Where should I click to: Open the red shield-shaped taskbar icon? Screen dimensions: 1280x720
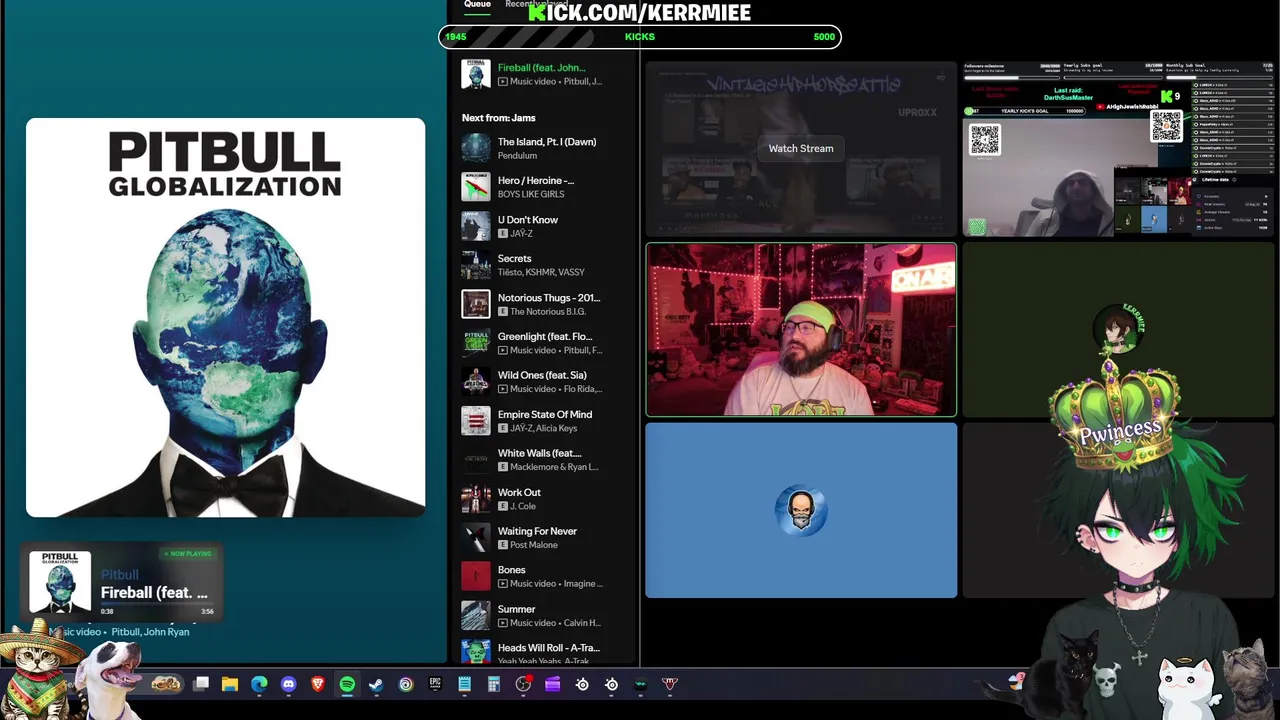(x=670, y=684)
